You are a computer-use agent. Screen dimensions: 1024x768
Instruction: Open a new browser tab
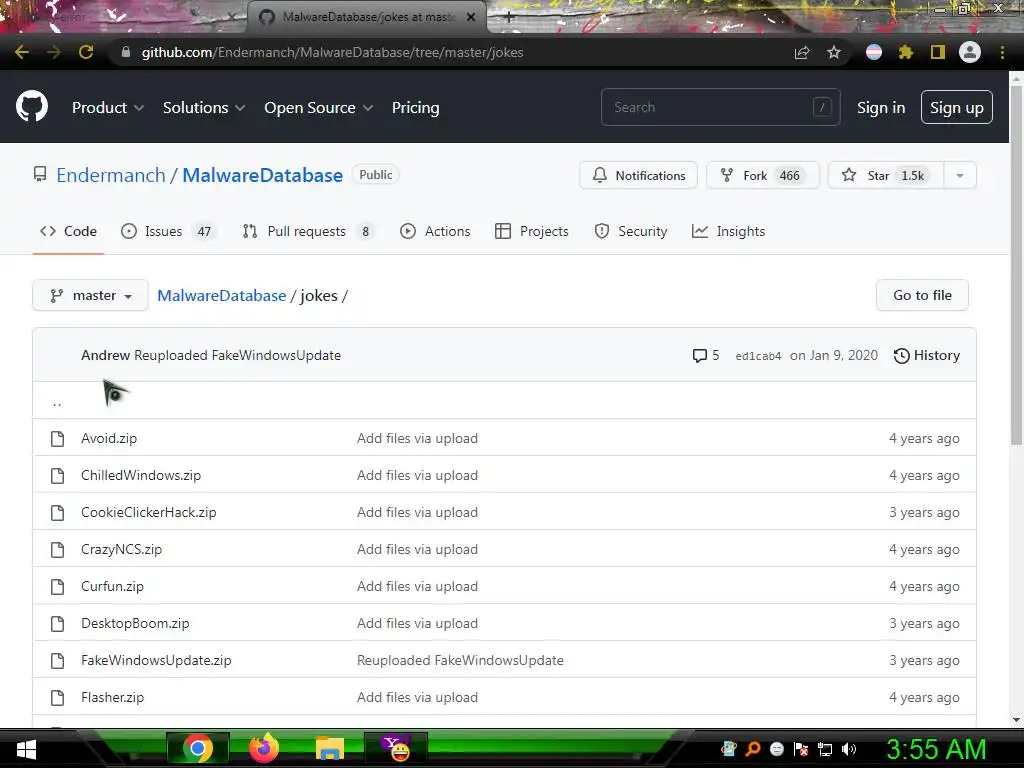pos(509,18)
